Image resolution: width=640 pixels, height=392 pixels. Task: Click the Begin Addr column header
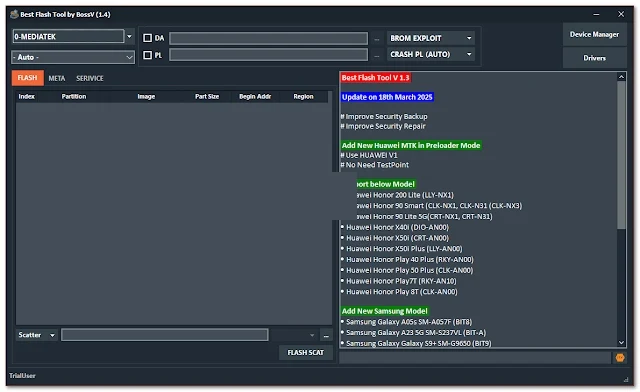point(255,97)
